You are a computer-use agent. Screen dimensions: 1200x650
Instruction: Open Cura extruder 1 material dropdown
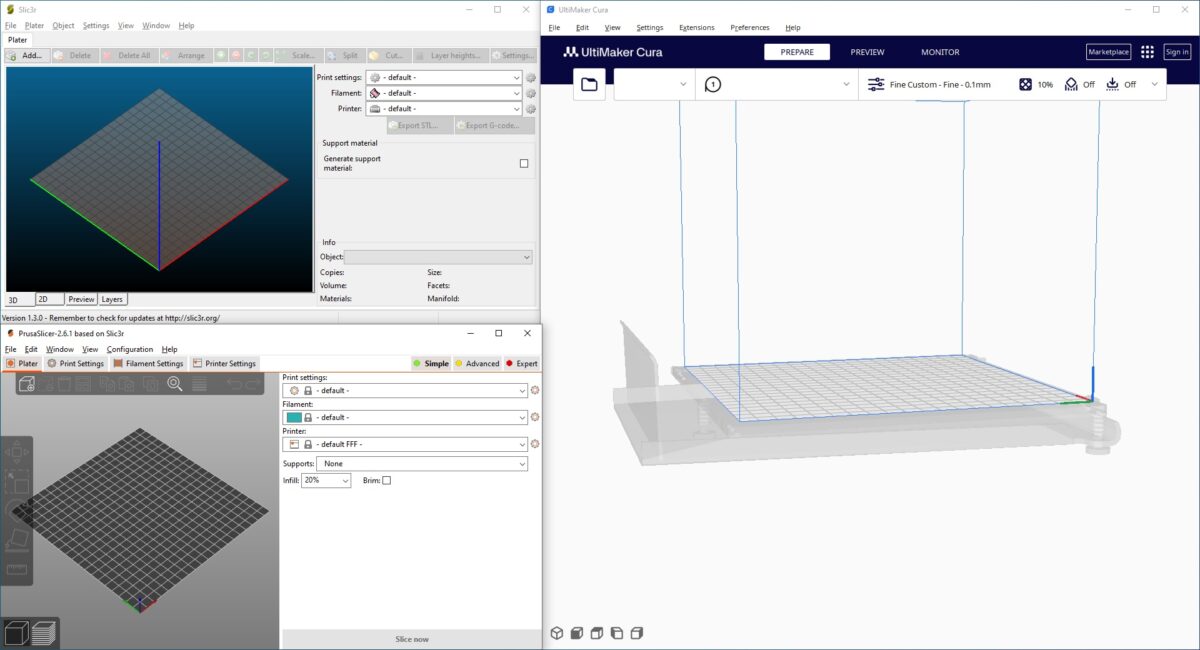coord(777,85)
